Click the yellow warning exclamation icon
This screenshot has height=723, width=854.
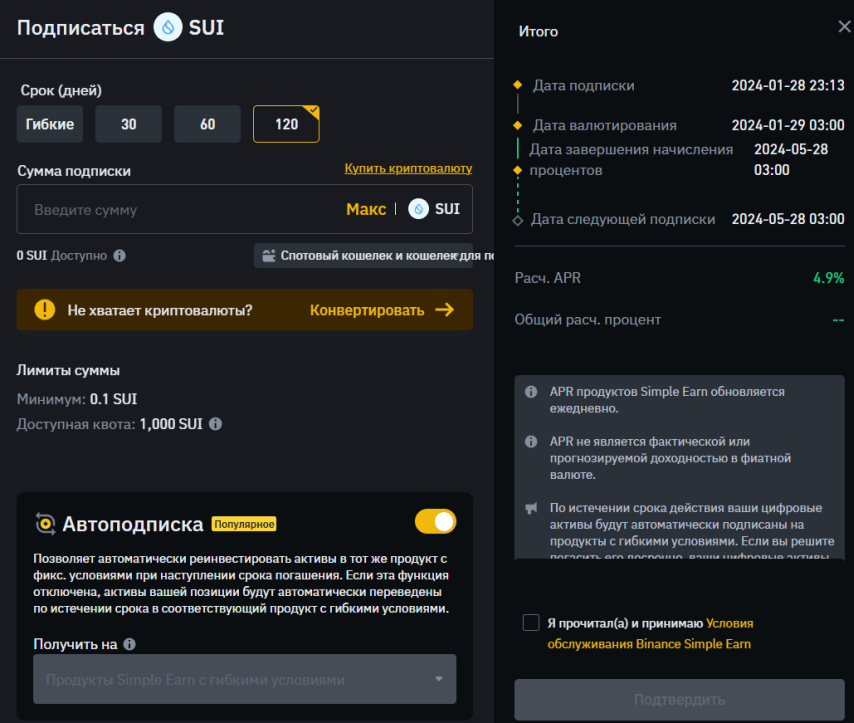coord(45,309)
